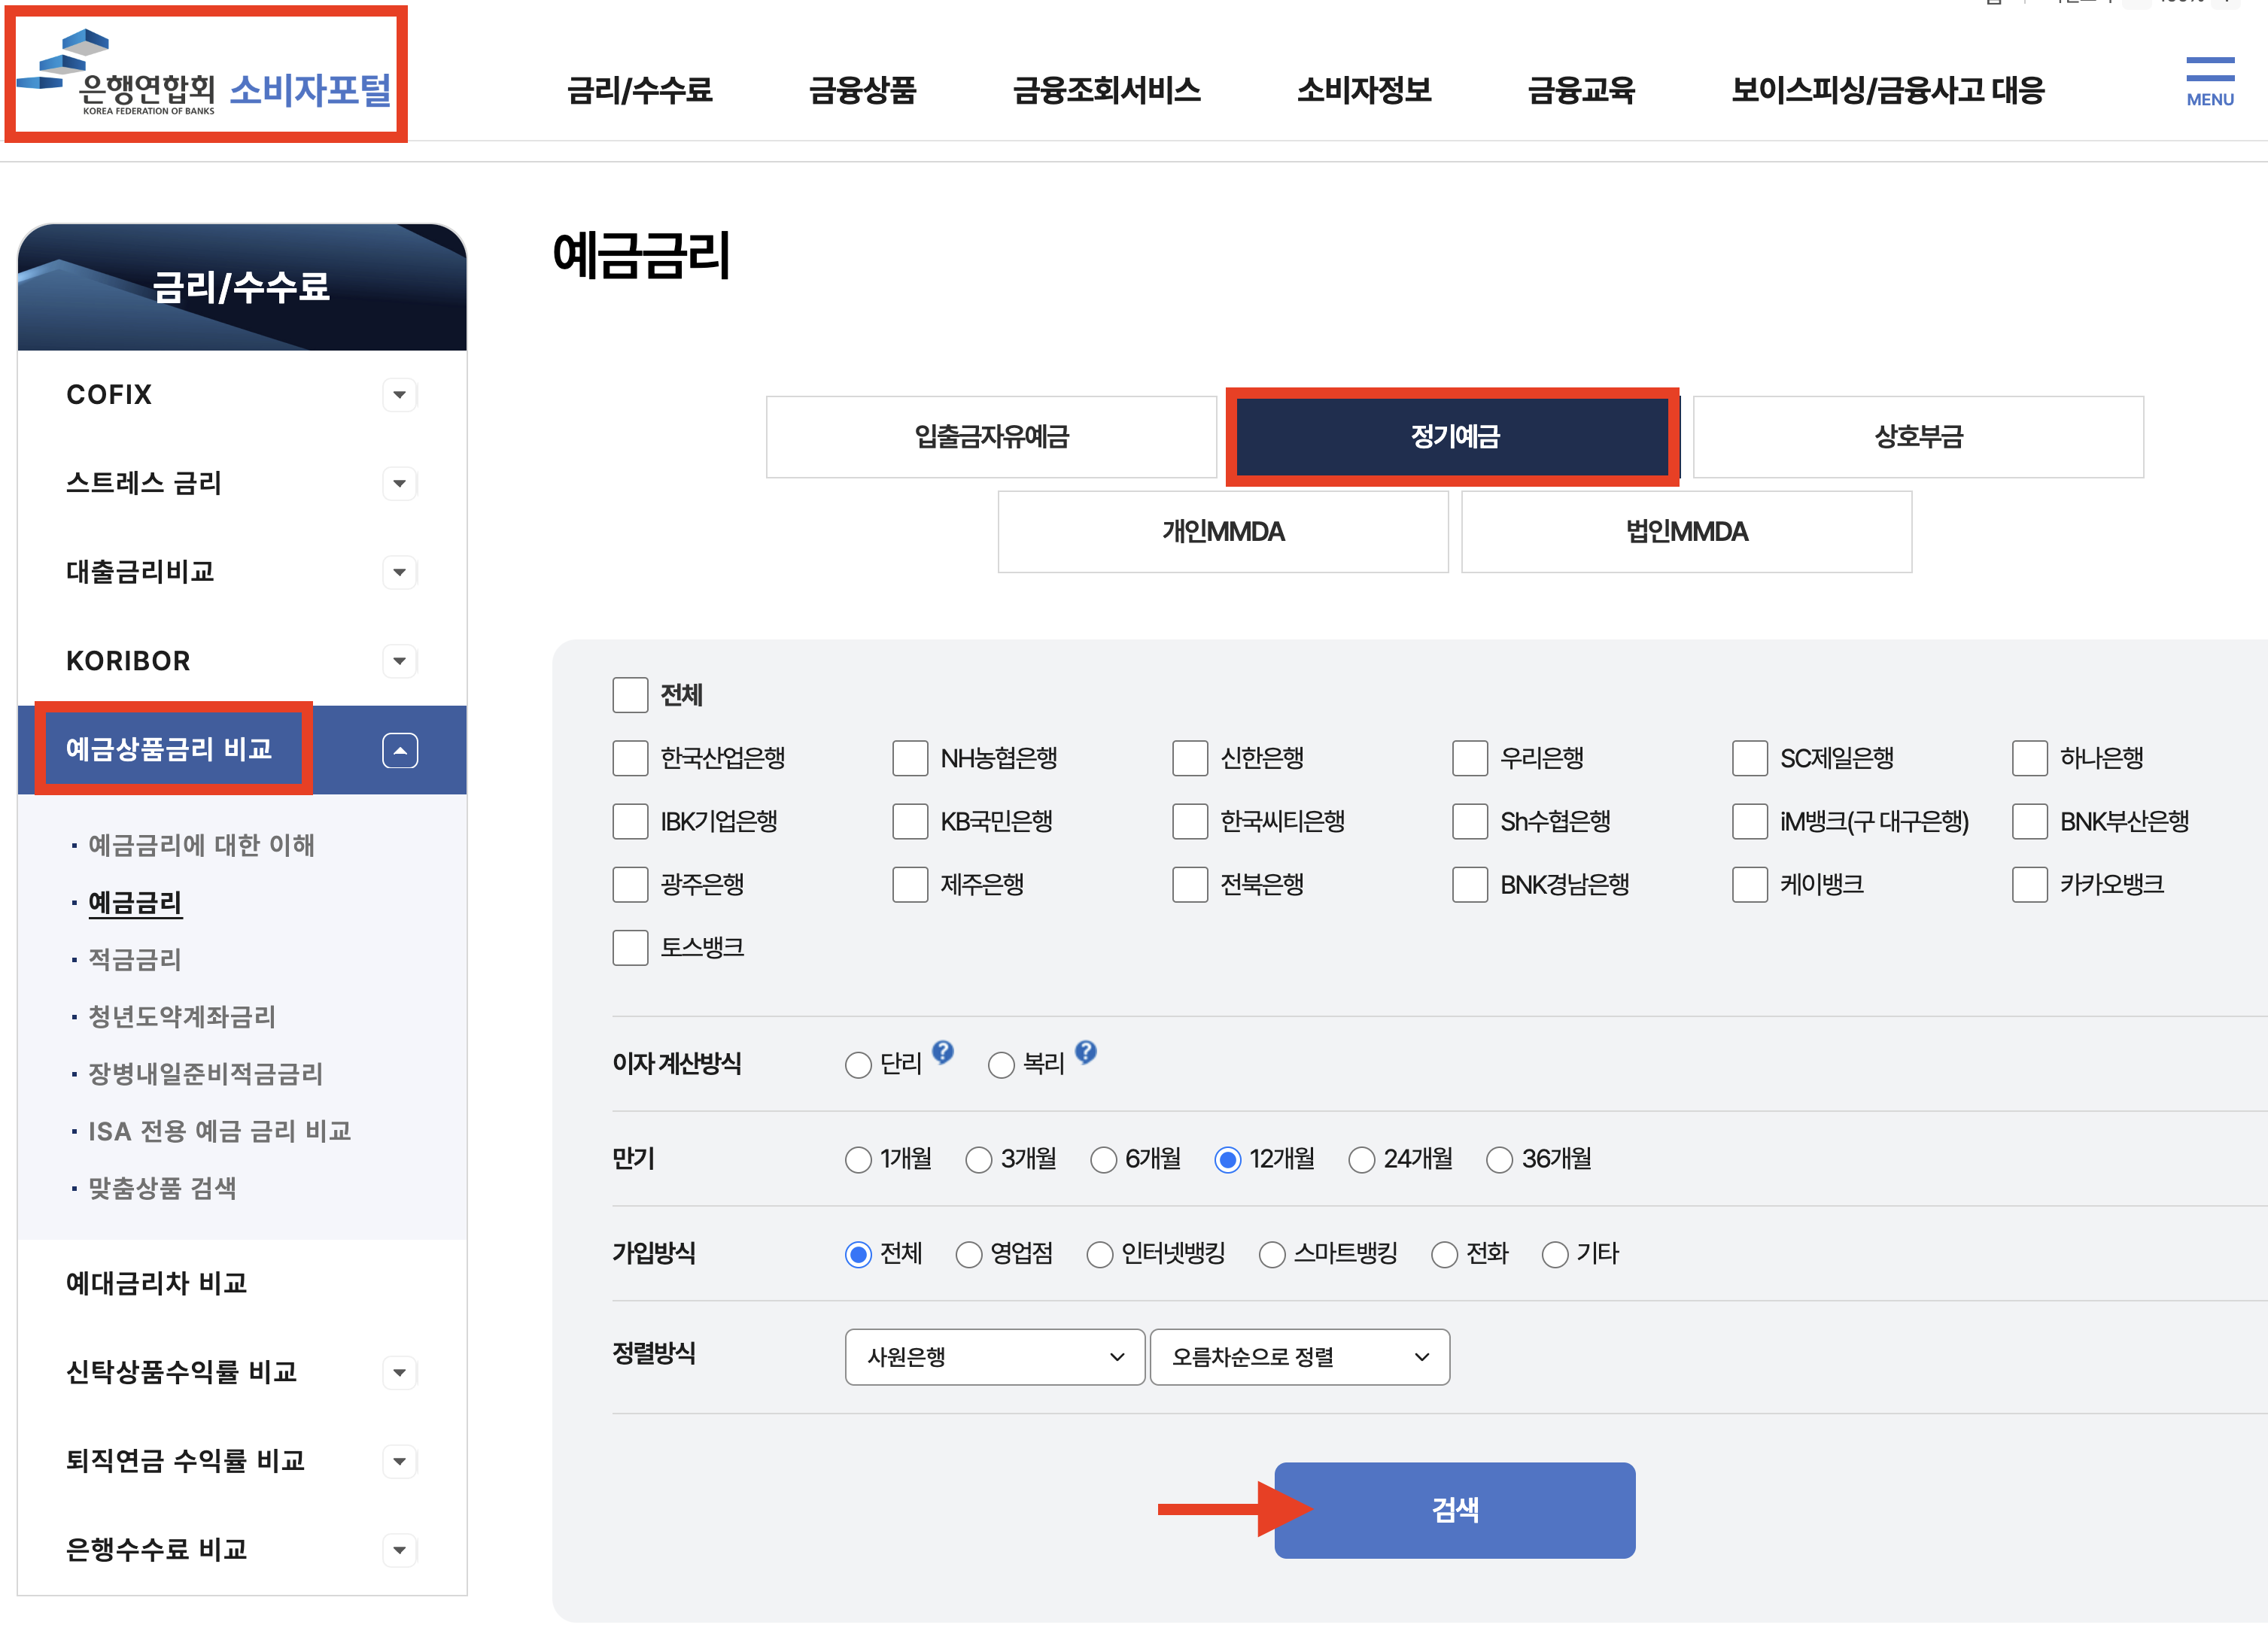Open the 금융상품 top menu

[862, 90]
